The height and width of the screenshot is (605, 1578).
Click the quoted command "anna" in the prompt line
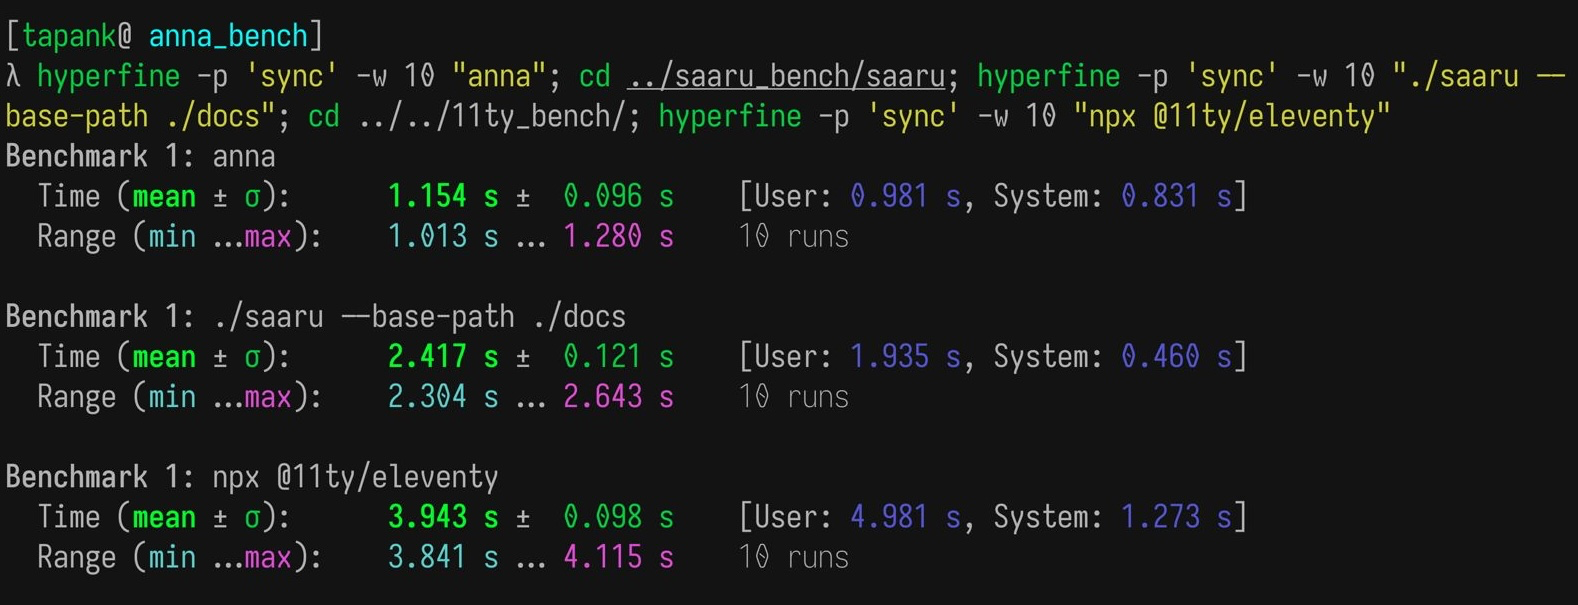click(x=499, y=76)
